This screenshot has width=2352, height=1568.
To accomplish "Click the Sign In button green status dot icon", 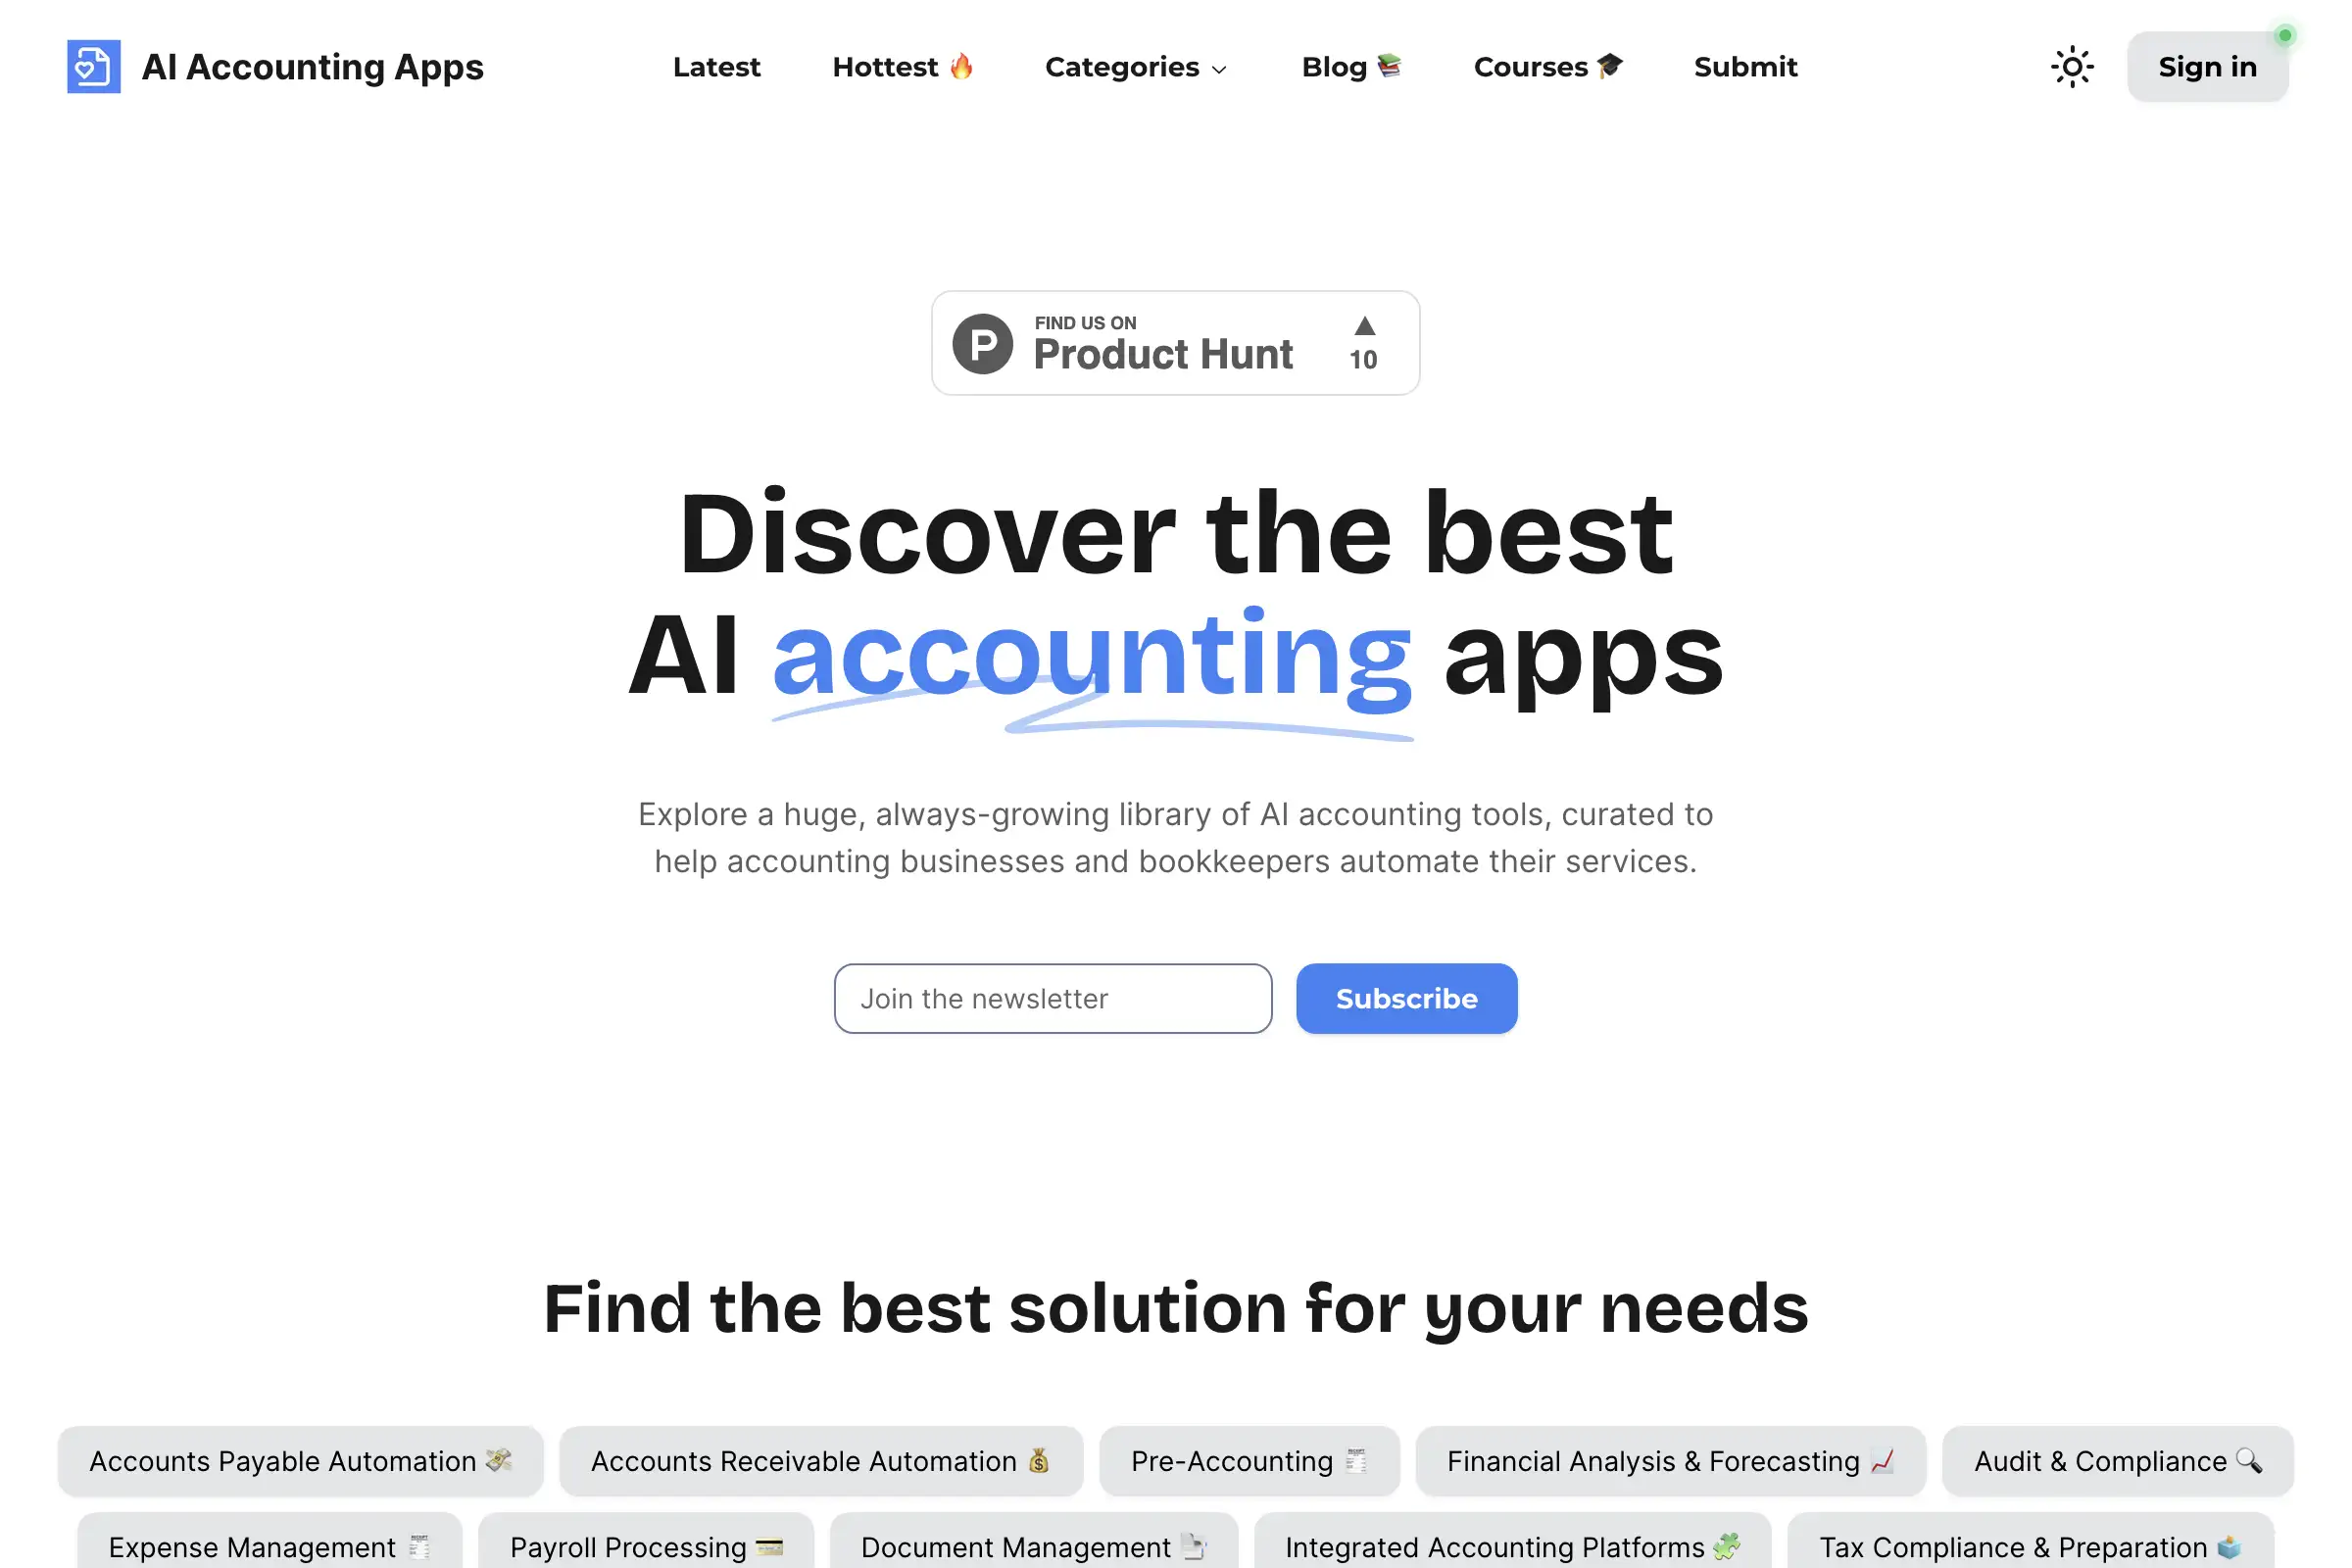I will pos(2280,31).
